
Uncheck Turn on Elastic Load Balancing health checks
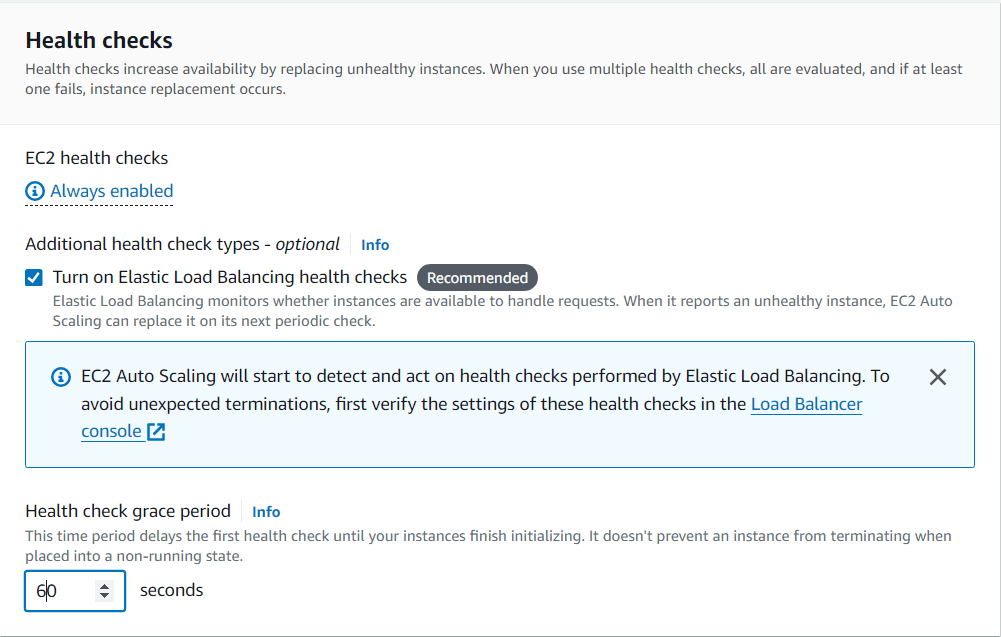coord(33,277)
